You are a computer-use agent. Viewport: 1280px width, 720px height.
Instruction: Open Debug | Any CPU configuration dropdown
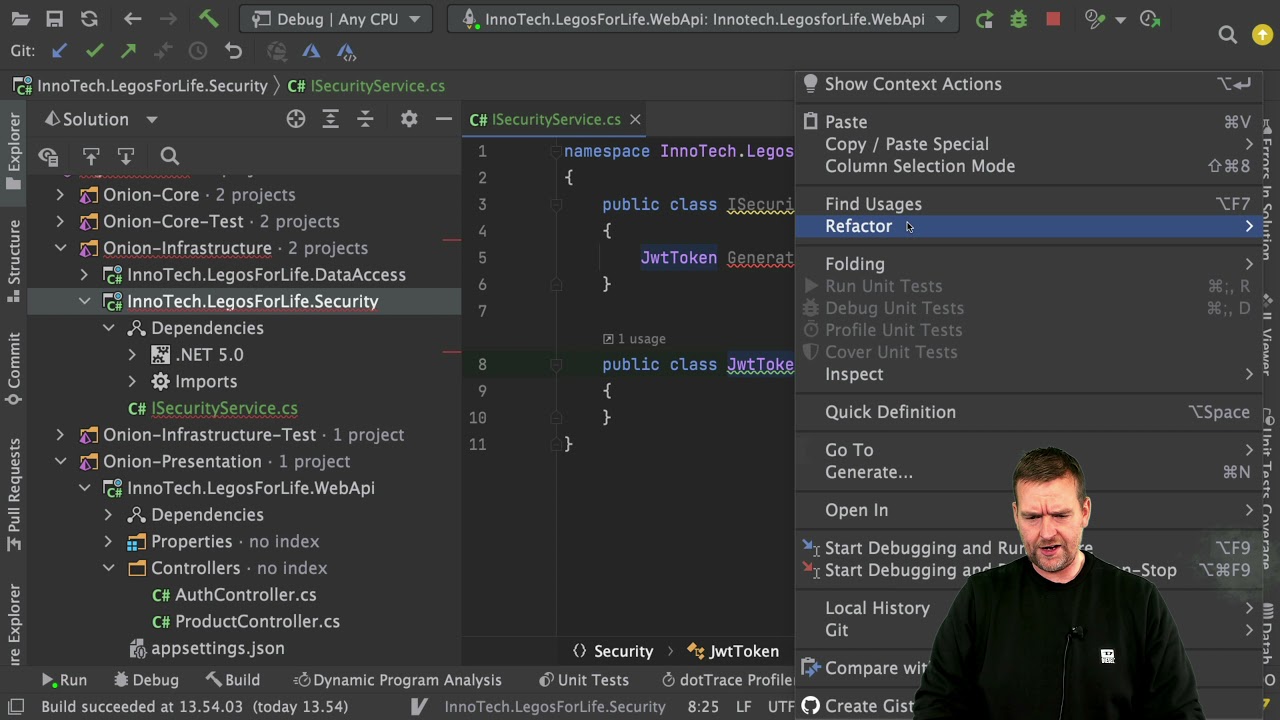click(336, 19)
